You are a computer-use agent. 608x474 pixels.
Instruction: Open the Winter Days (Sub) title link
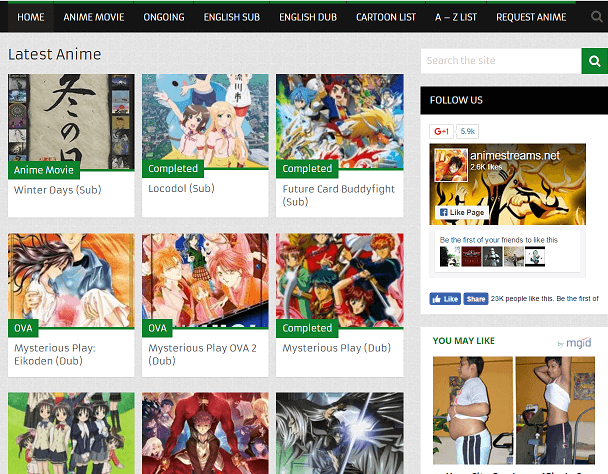click(57, 190)
